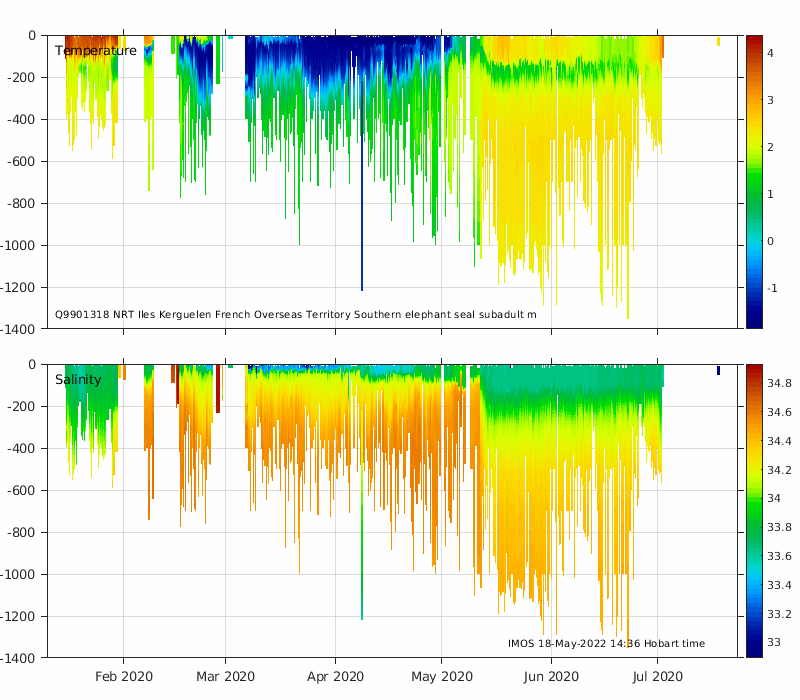Click the Apr 2020 x-axis label
The height and width of the screenshot is (700, 800).
click(x=335, y=677)
